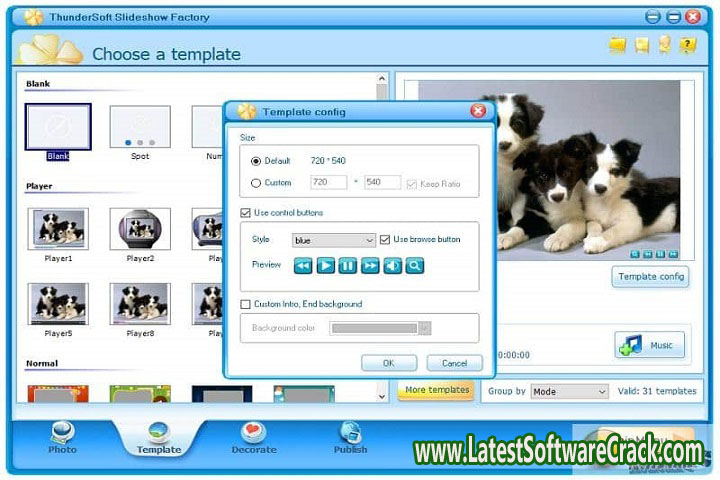Click the Music button
The width and height of the screenshot is (720, 480).
tap(649, 345)
